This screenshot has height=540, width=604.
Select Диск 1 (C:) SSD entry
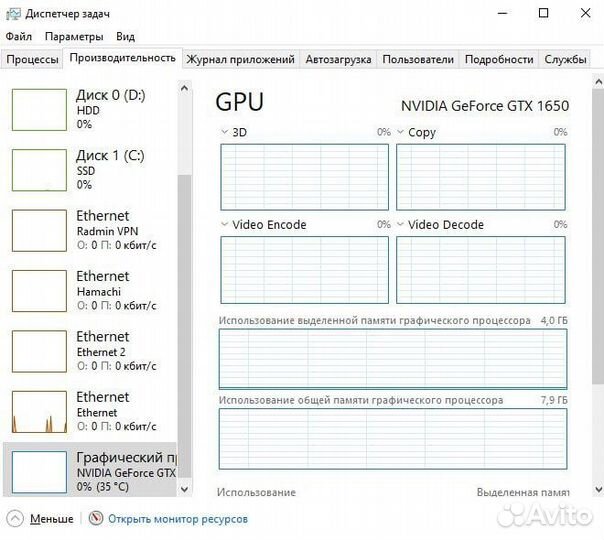[89, 170]
